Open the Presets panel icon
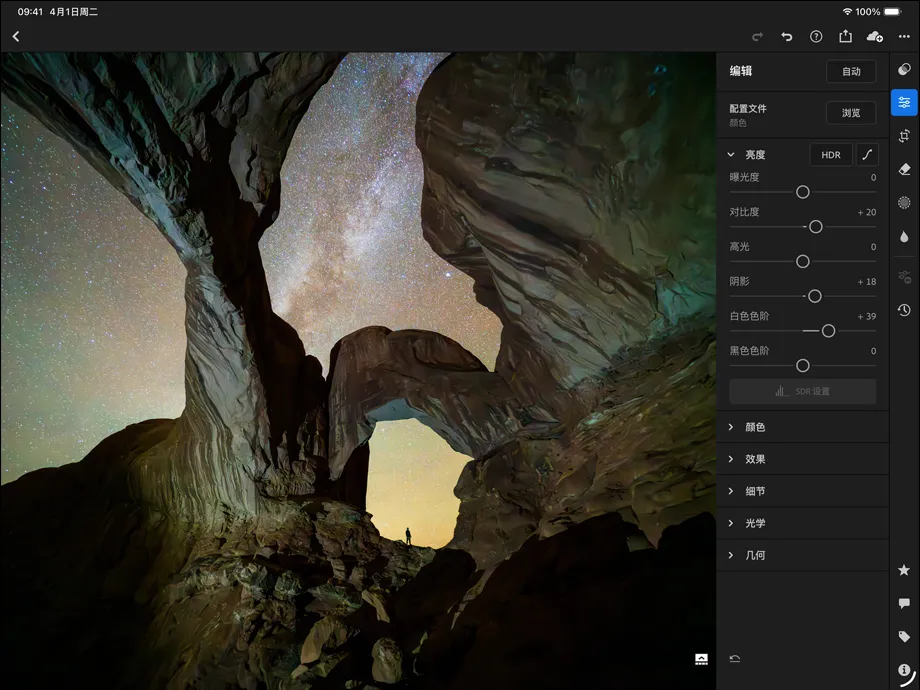 coord(904,69)
